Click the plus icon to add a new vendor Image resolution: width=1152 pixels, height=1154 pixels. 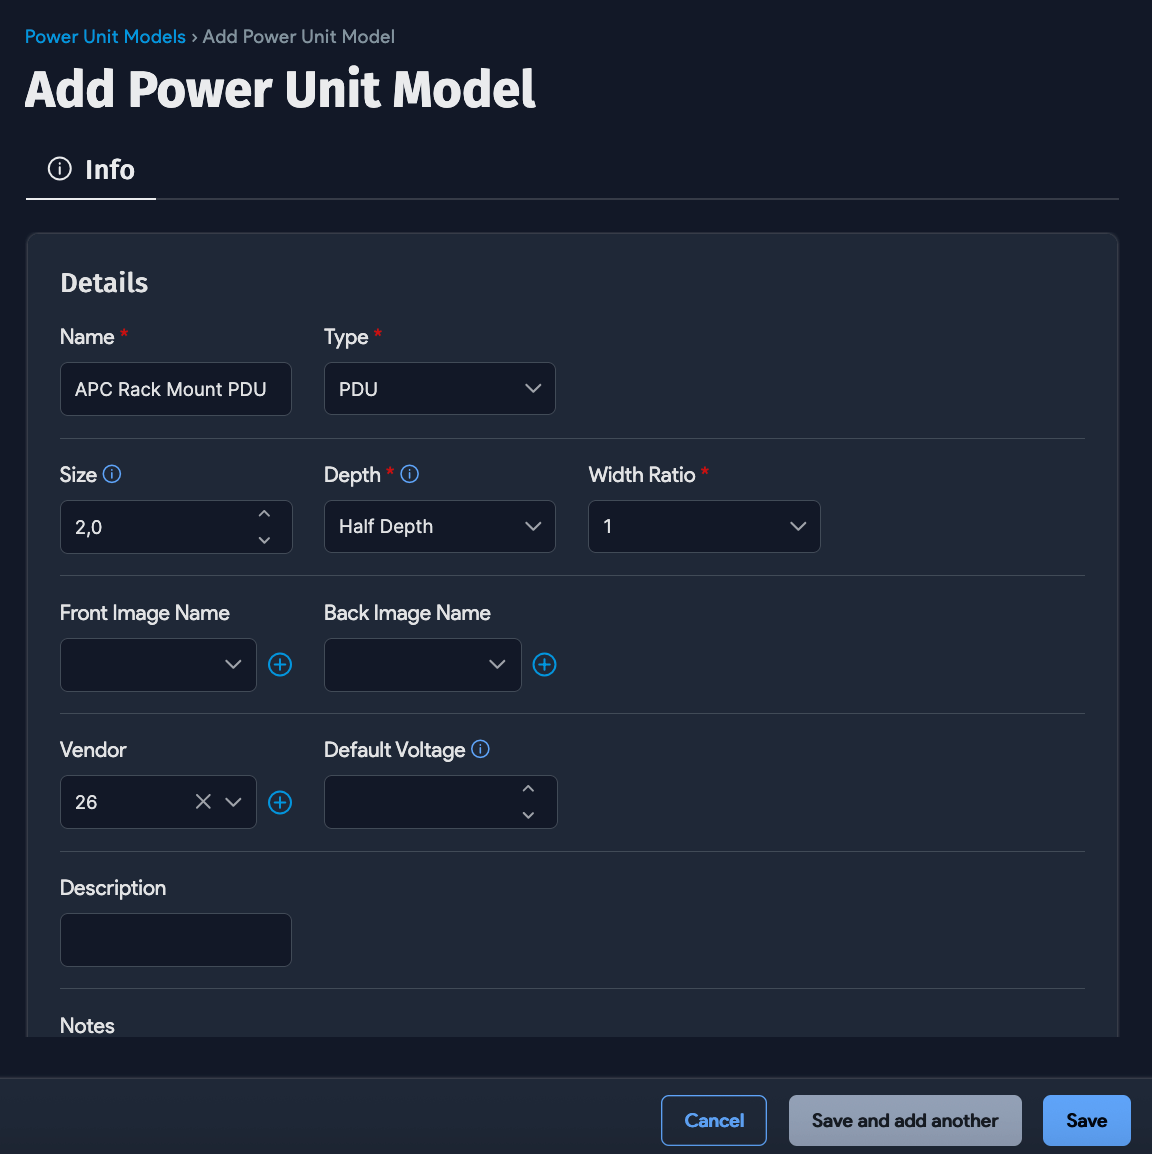[x=280, y=802]
